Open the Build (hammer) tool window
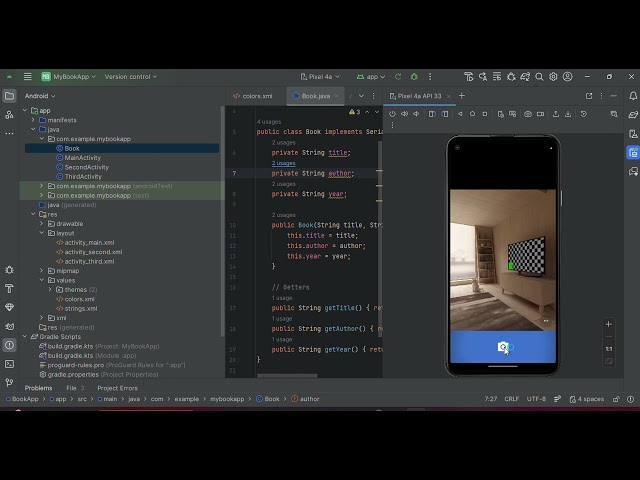Screen dimensions: 640x480 [9, 289]
